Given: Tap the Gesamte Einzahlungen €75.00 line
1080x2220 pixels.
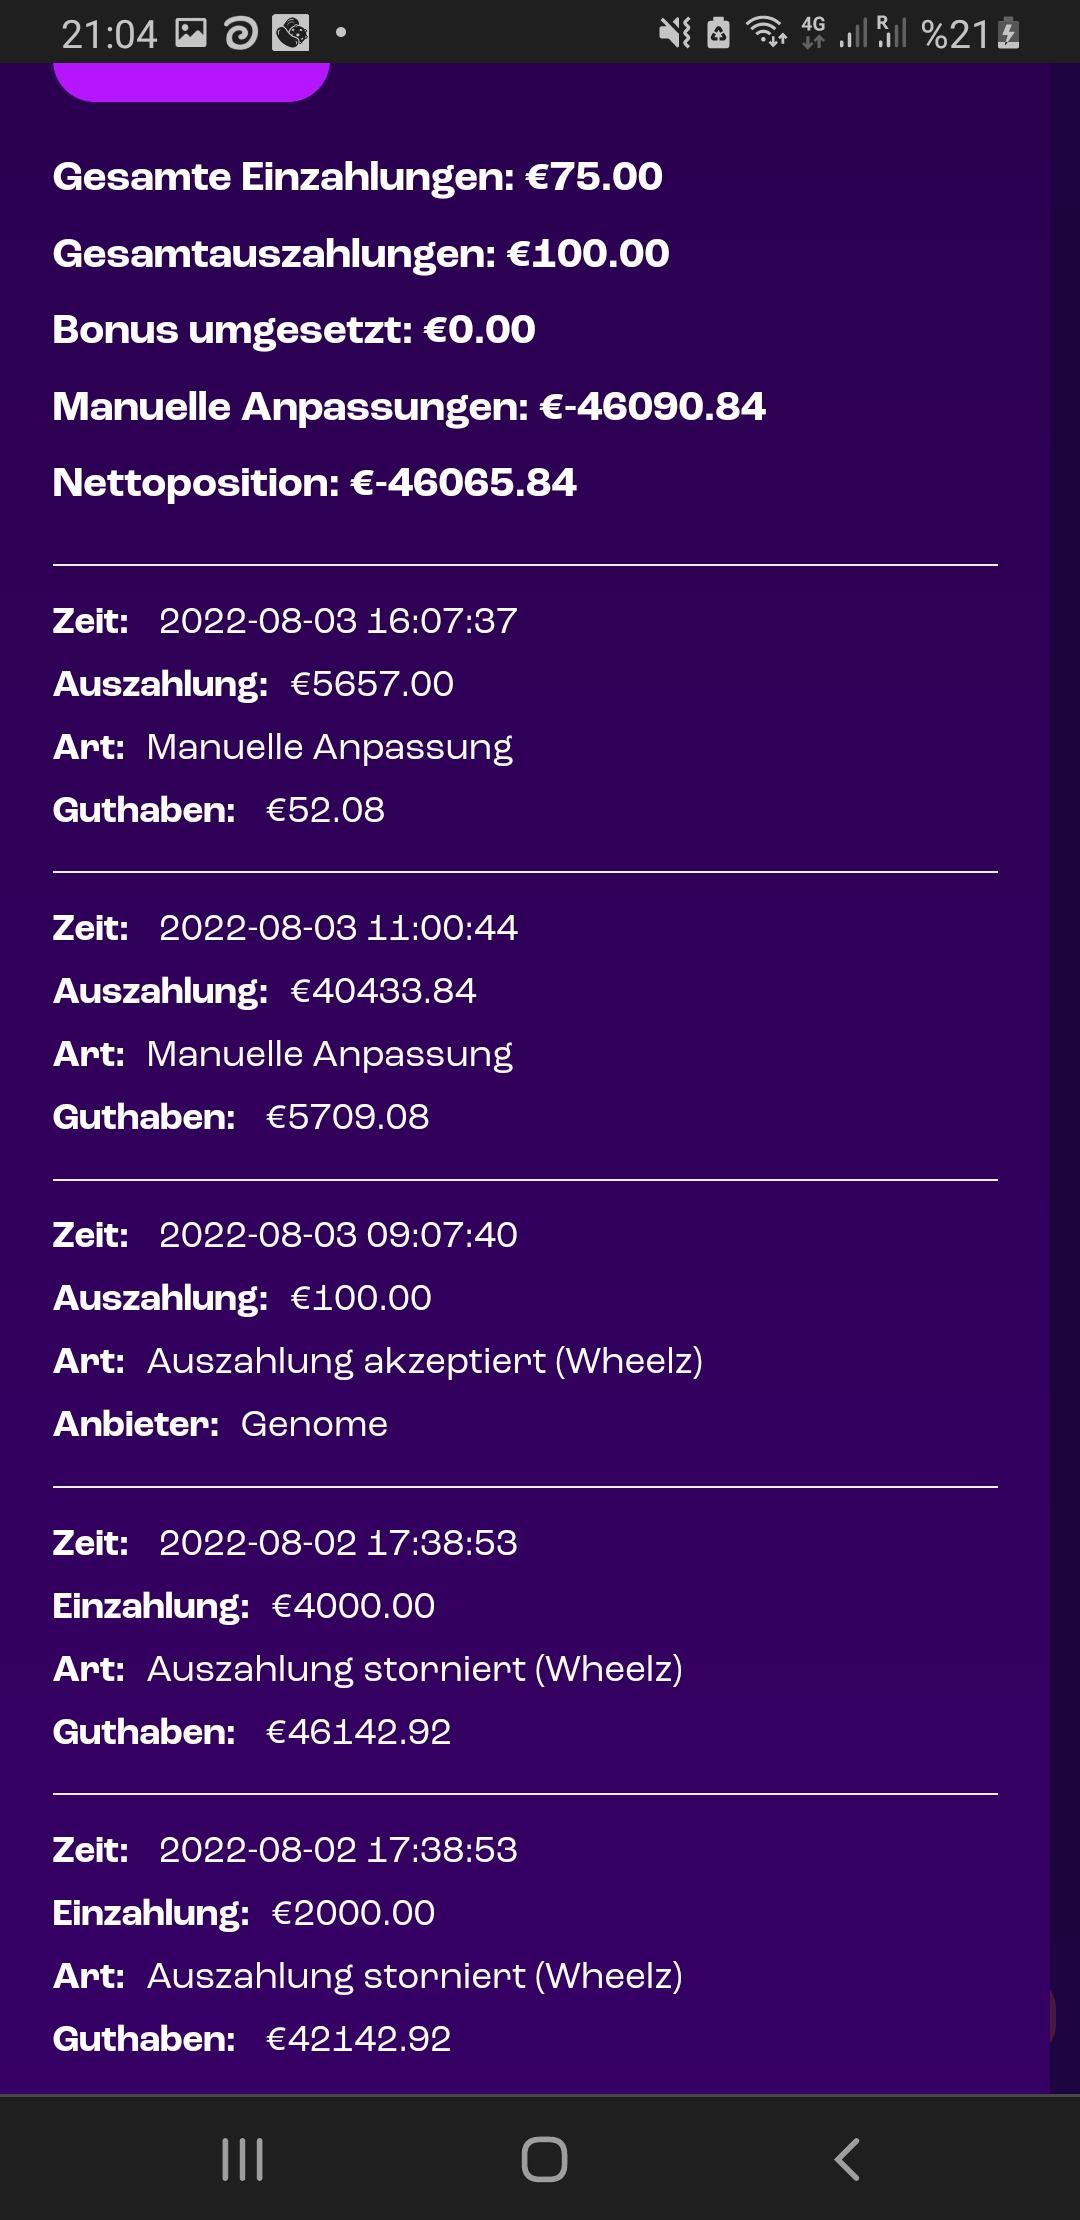Looking at the screenshot, I should [x=357, y=177].
